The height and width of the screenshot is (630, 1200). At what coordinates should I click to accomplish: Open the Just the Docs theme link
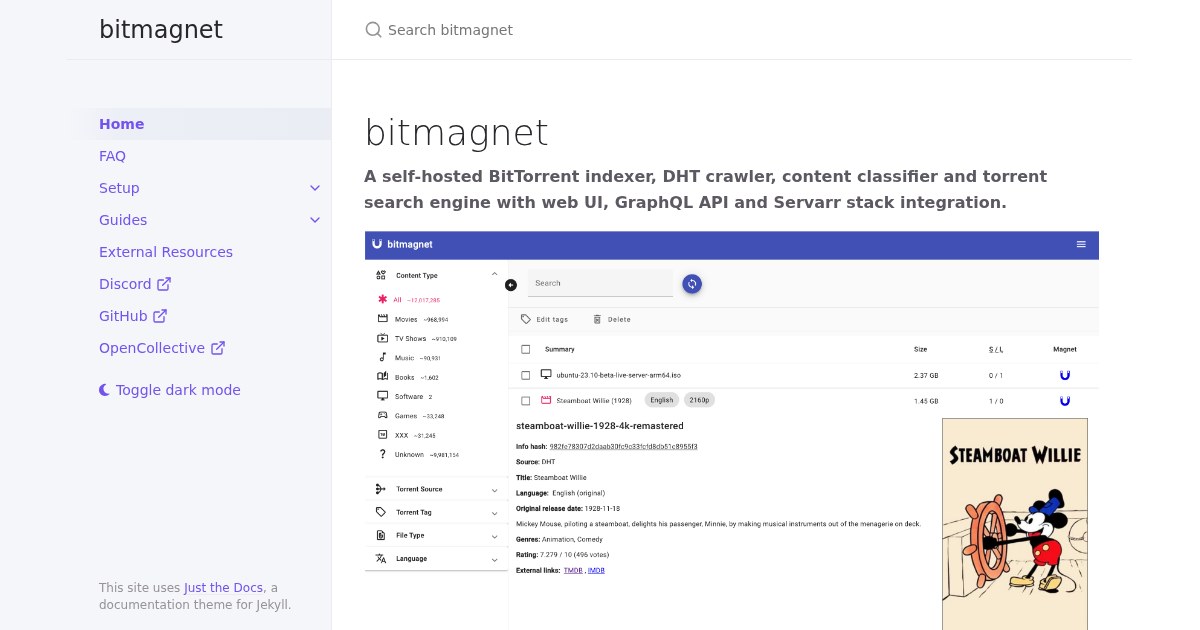[224, 588]
